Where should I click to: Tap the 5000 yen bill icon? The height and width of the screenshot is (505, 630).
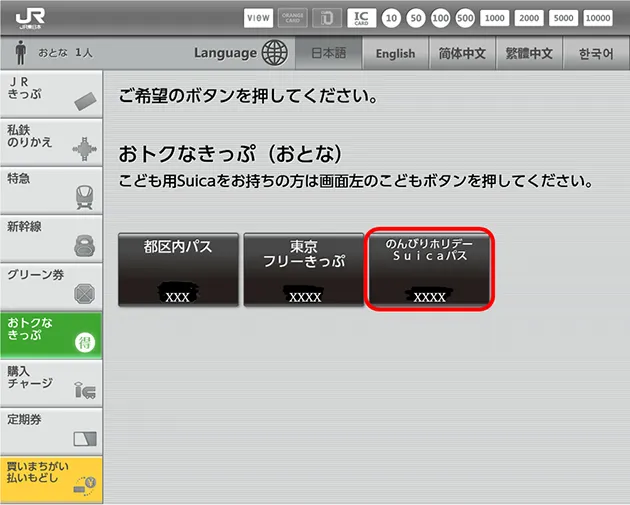pyautogui.click(x=563, y=18)
